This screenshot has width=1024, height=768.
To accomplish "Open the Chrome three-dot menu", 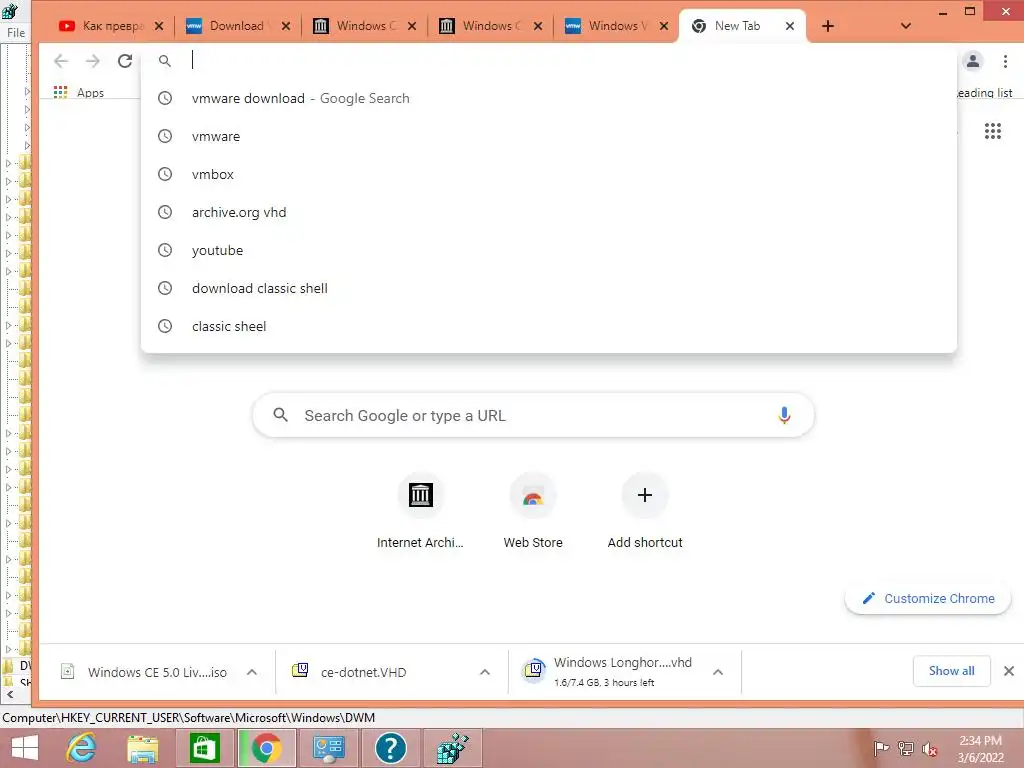I will (x=1005, y=61).
